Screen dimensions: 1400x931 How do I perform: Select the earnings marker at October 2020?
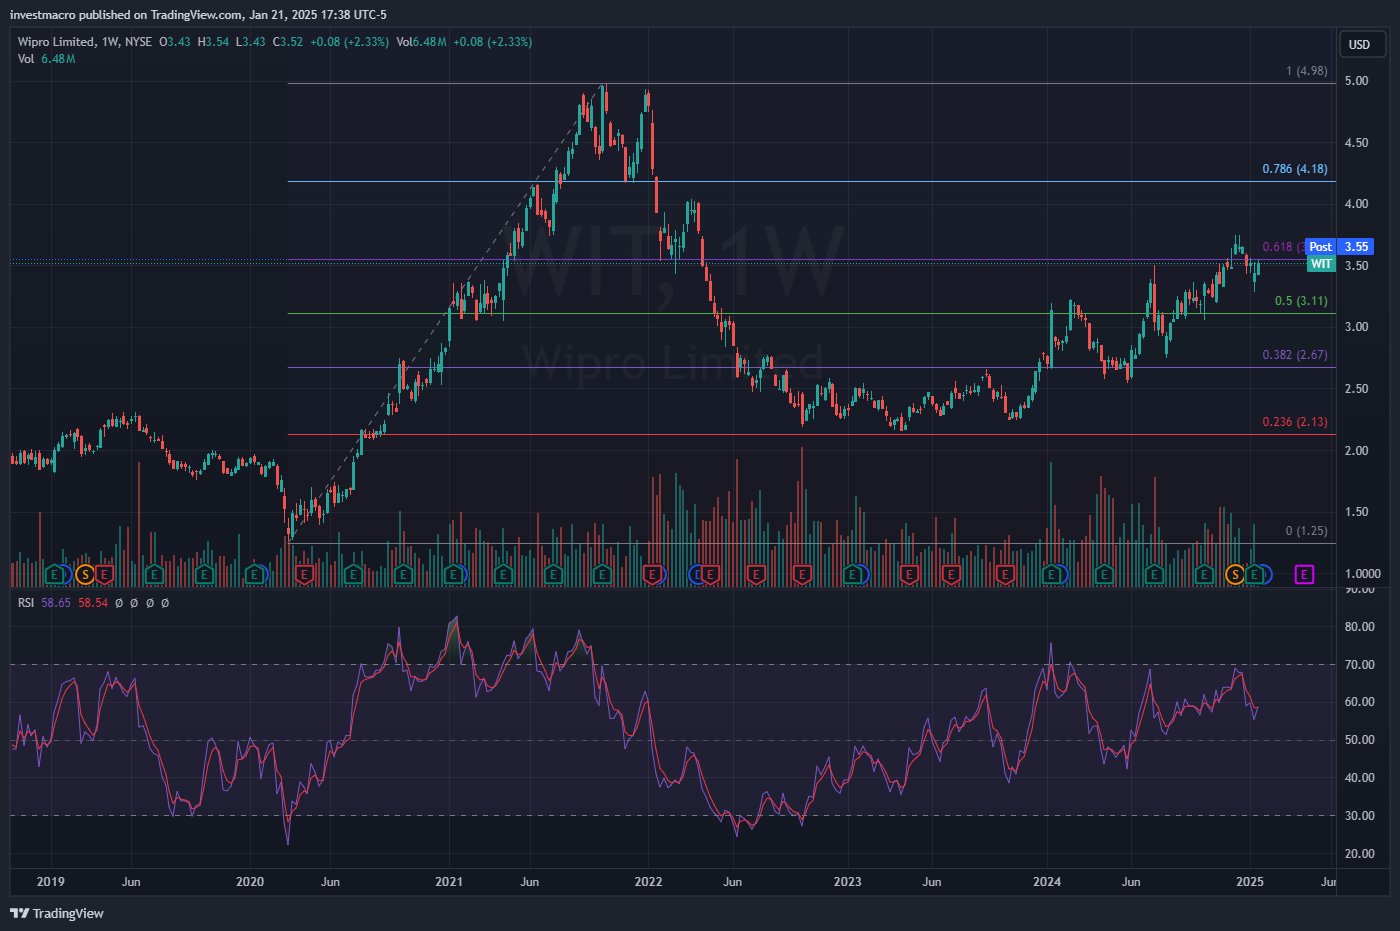403,574
